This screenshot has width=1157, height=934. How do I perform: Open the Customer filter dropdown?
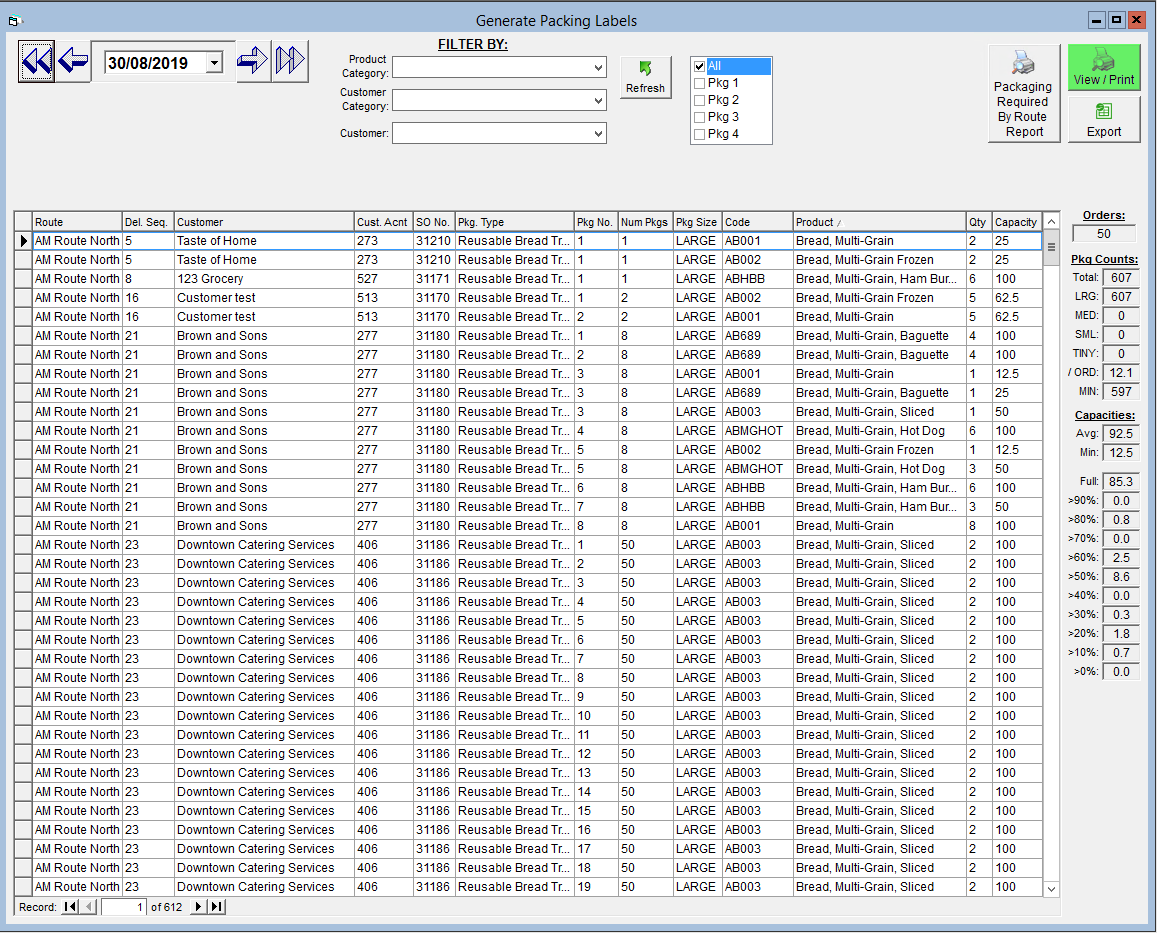tap(598, 134)
